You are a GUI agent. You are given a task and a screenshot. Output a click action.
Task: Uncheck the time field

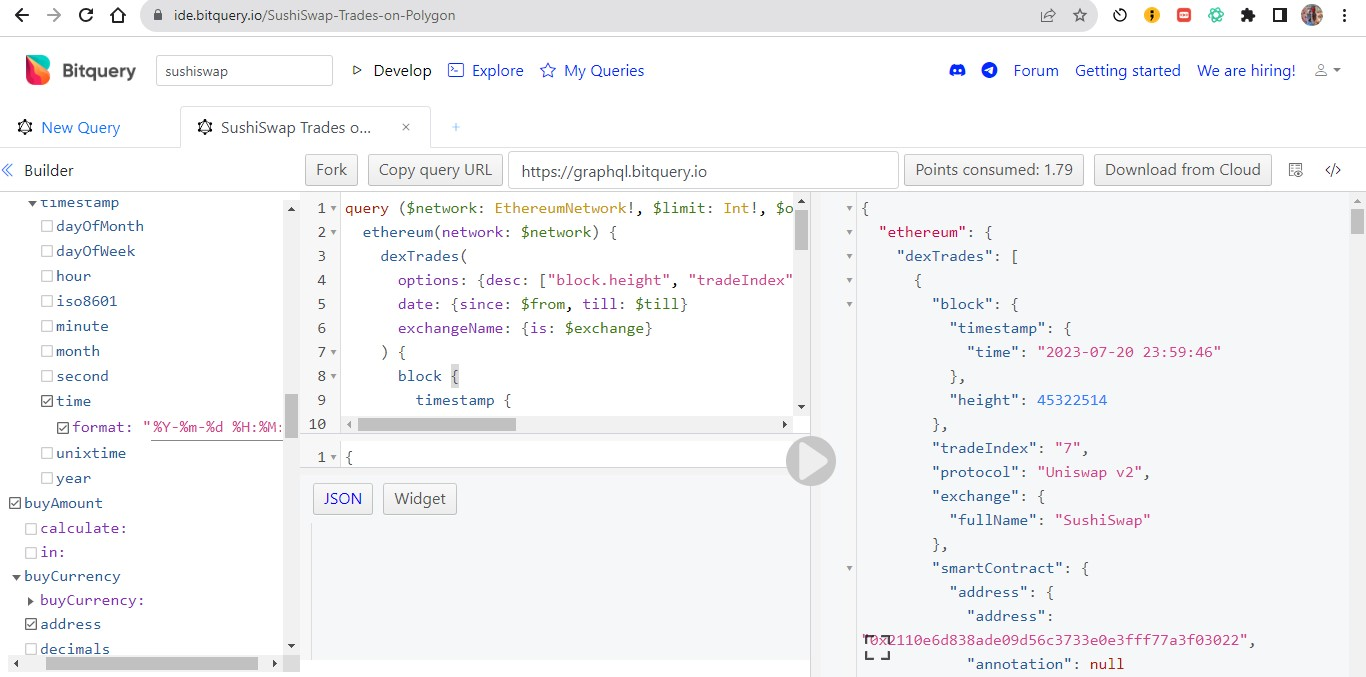(x=47, y=402)
